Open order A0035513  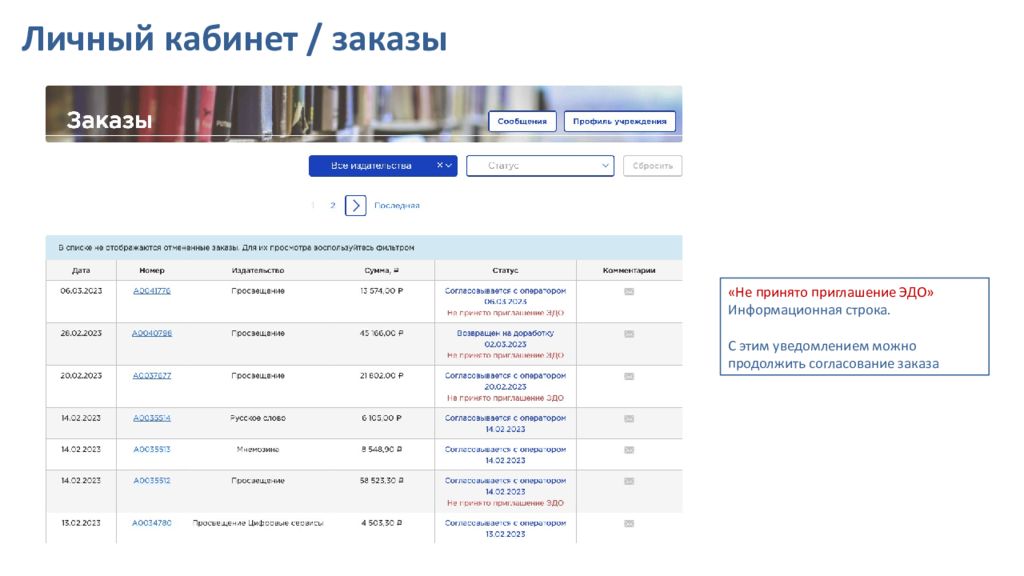[152, 449]
